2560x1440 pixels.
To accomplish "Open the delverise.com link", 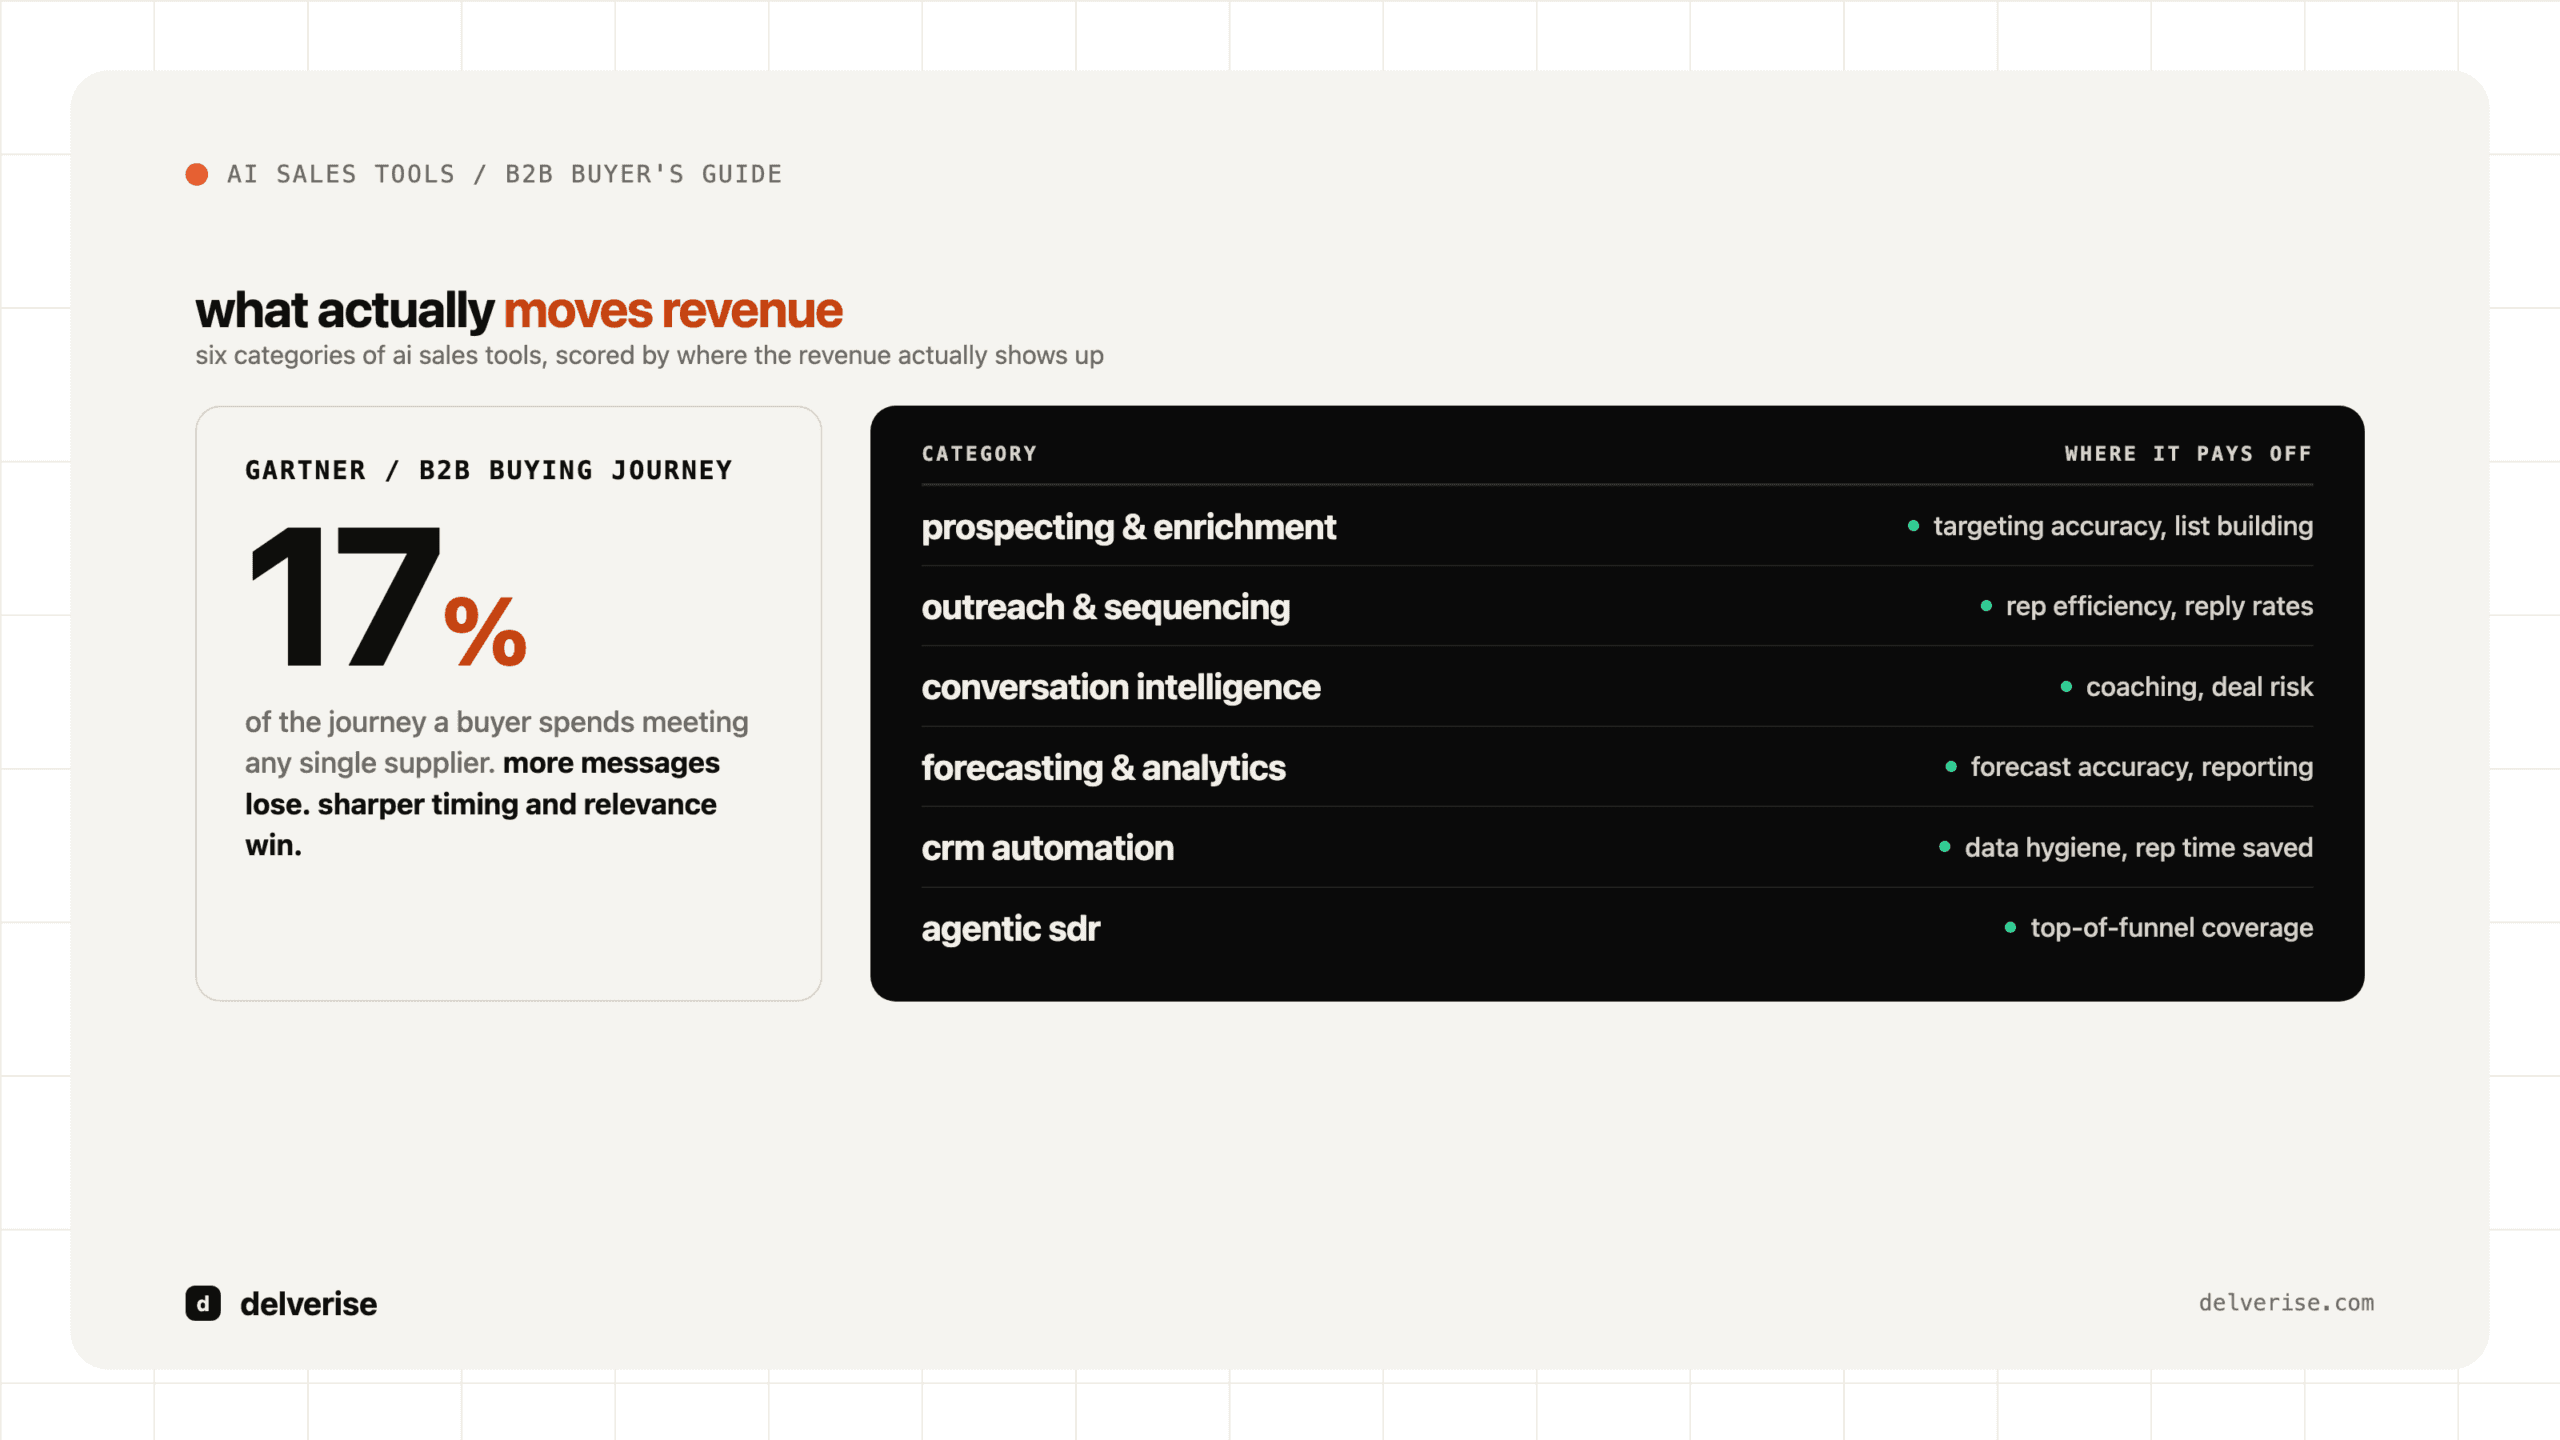I will (x=2286, y=1303).
